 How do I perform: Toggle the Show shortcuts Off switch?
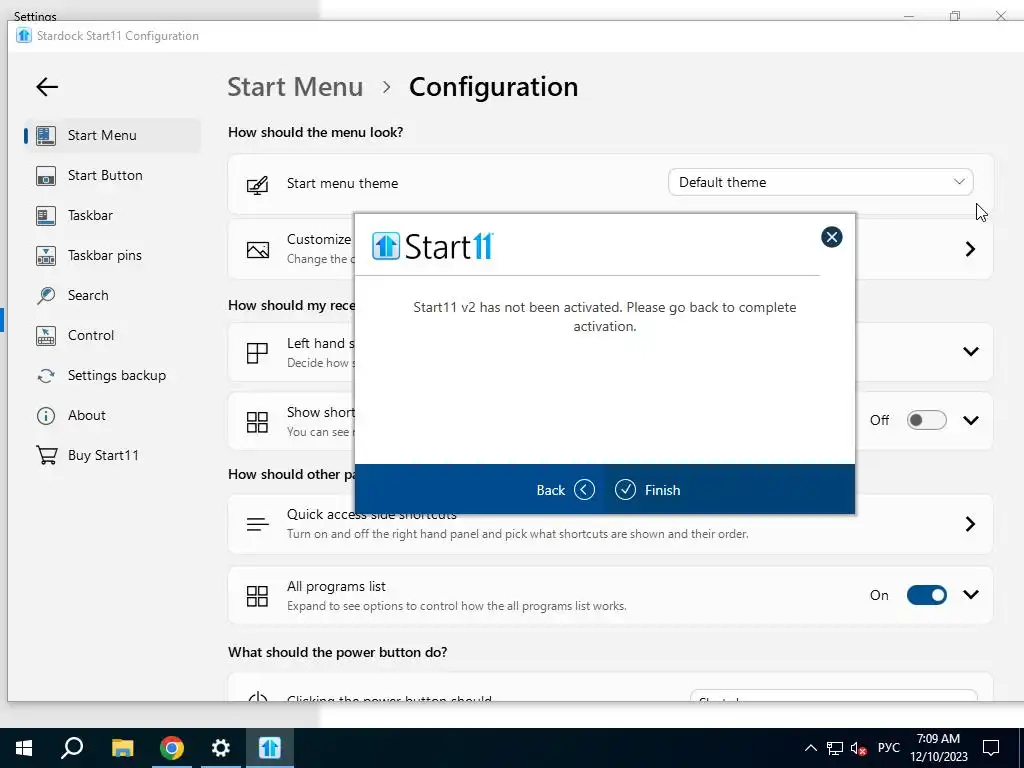(x=926, y=420)
